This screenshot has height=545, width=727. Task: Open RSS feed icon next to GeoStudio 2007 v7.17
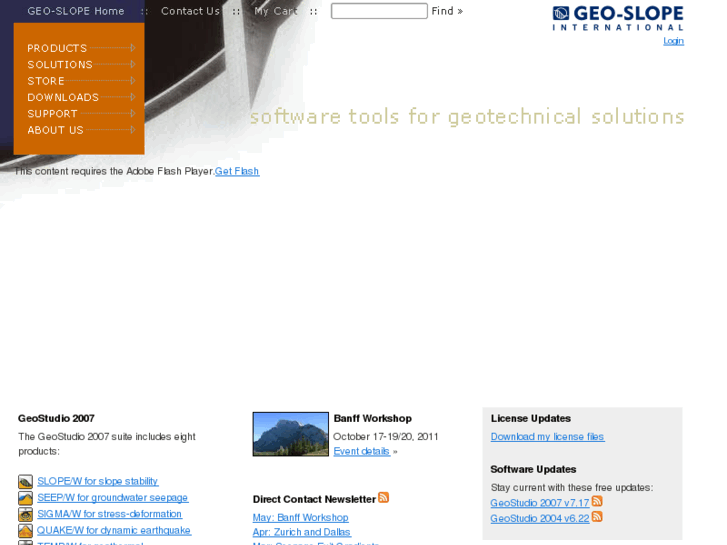597,501
